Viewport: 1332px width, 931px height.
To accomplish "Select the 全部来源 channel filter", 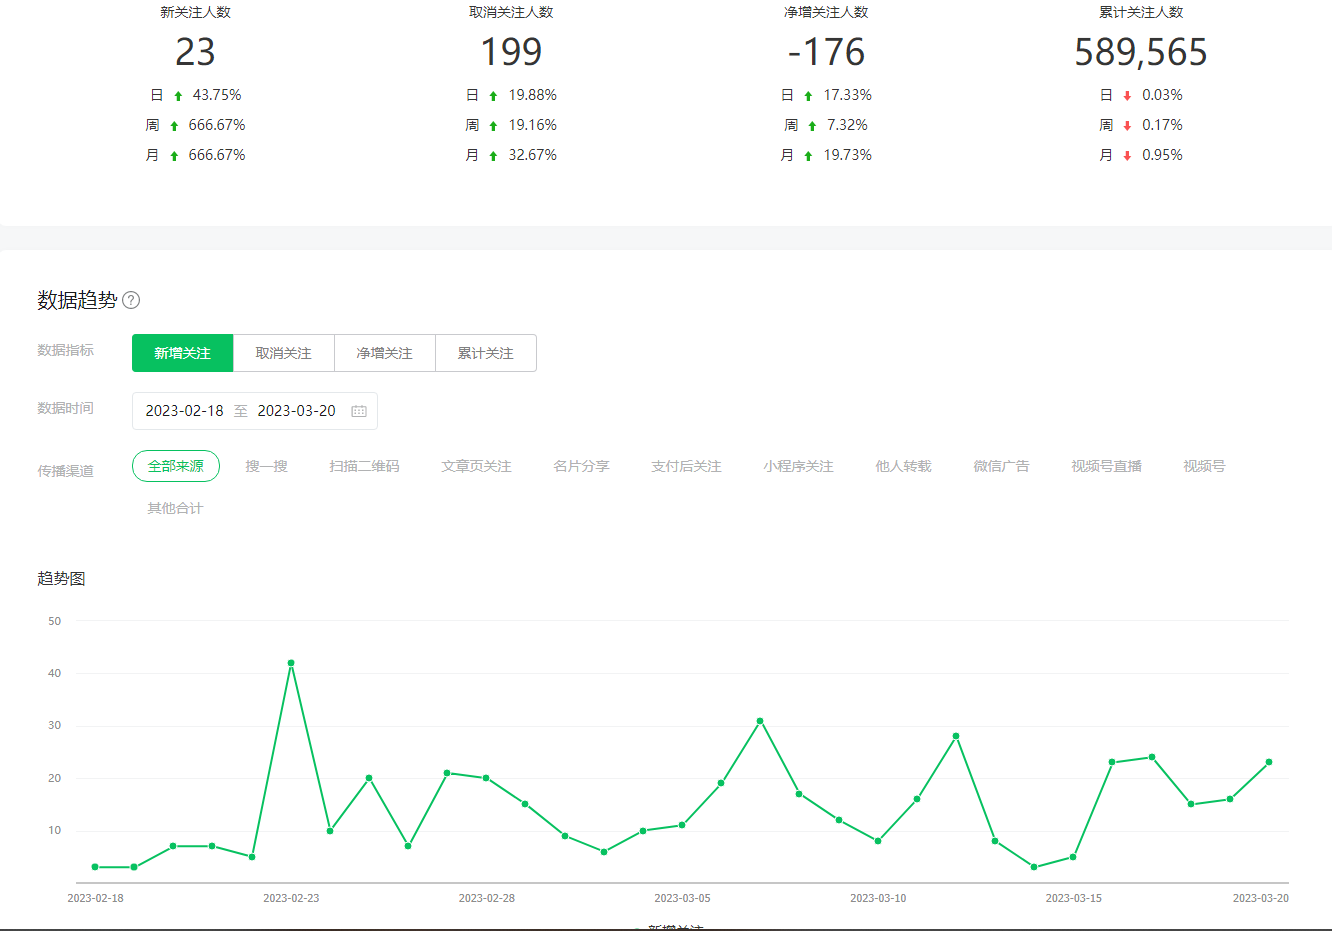I will pyautogui.click(x=176, y=466).
